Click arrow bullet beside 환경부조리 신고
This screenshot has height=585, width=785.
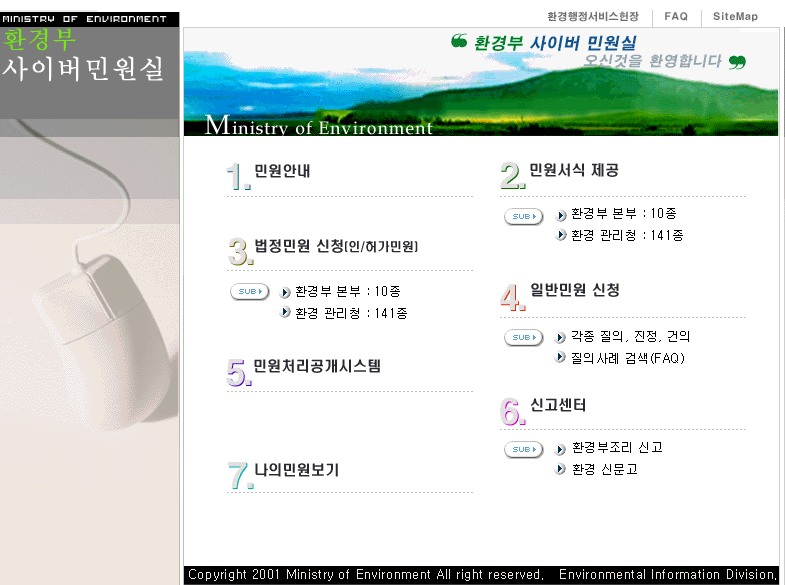561,449
